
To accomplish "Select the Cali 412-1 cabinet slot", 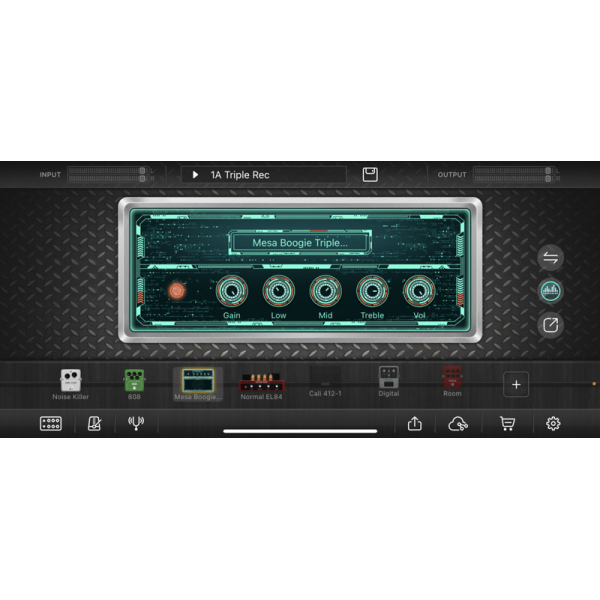I will [x=324, y=381].
